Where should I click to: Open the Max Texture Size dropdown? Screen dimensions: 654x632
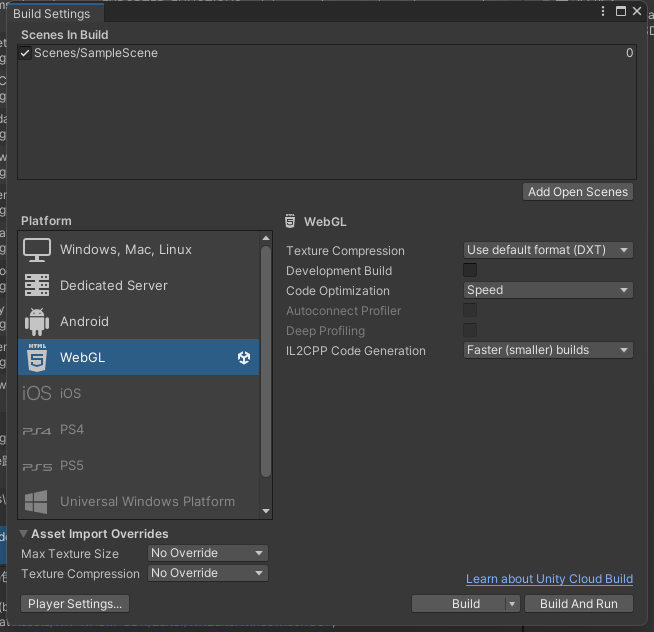click(208, 553)
